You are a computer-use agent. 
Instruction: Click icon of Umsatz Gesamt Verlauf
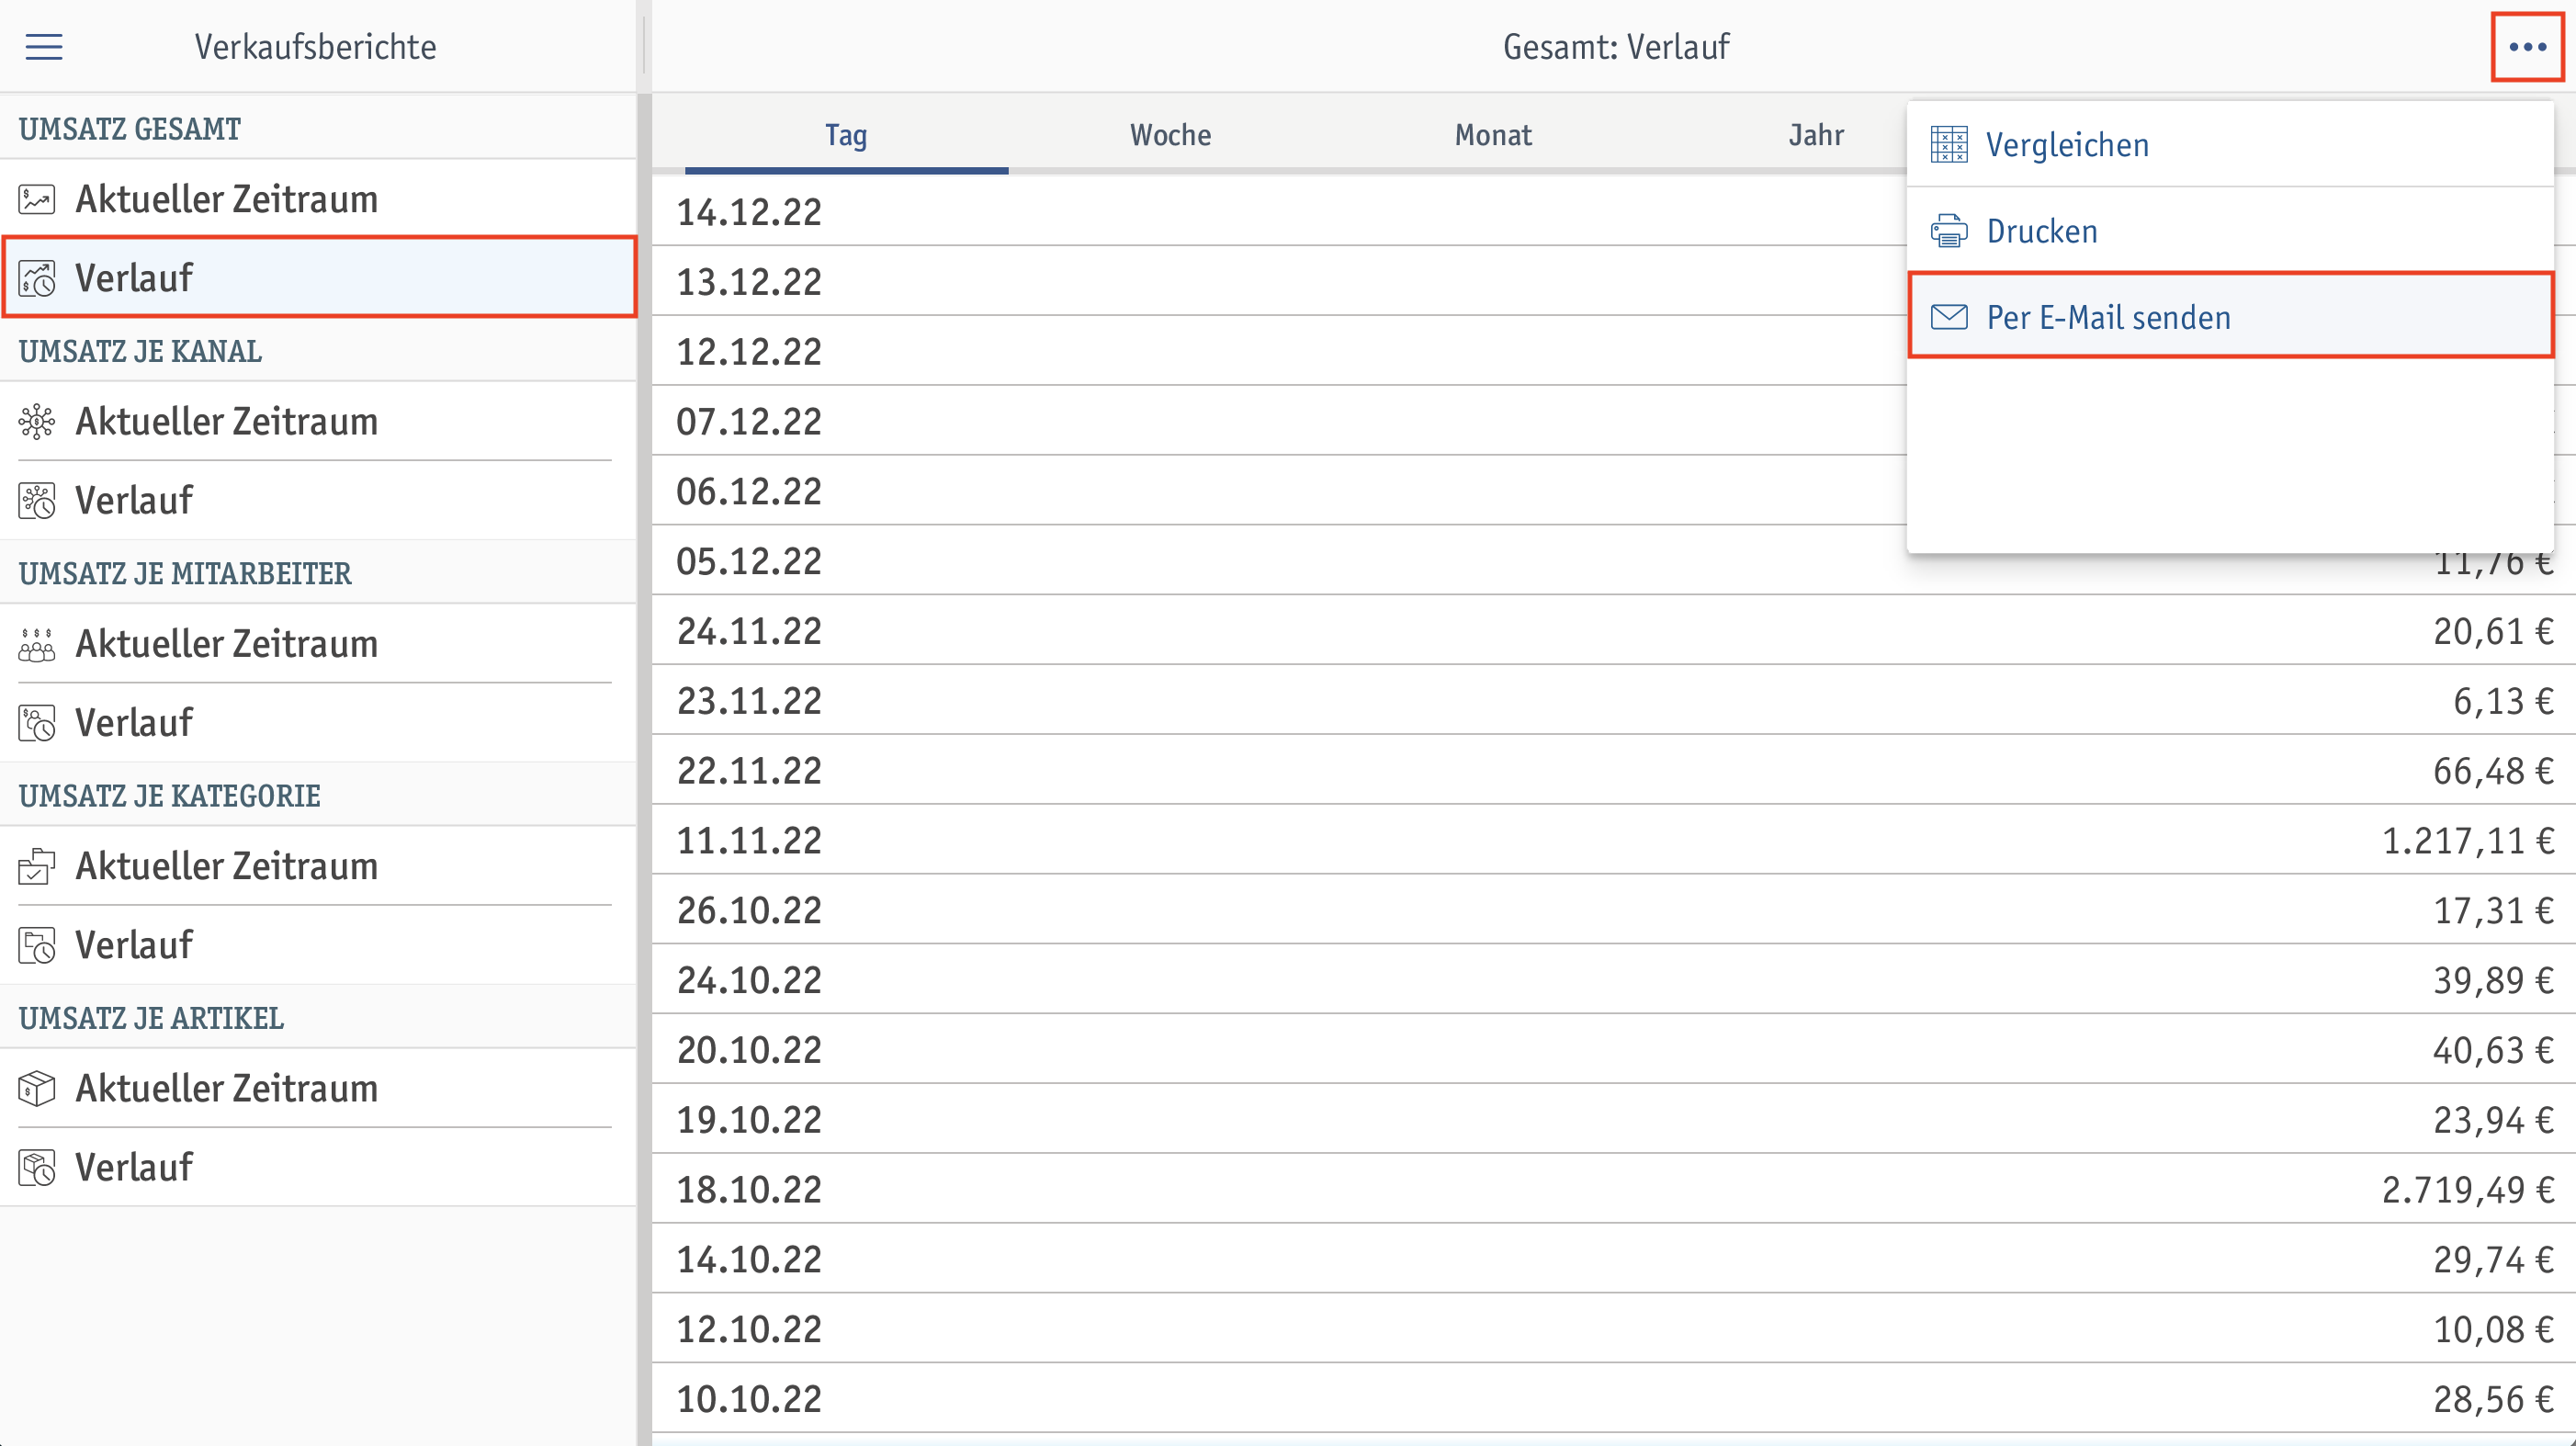point(37,278)
